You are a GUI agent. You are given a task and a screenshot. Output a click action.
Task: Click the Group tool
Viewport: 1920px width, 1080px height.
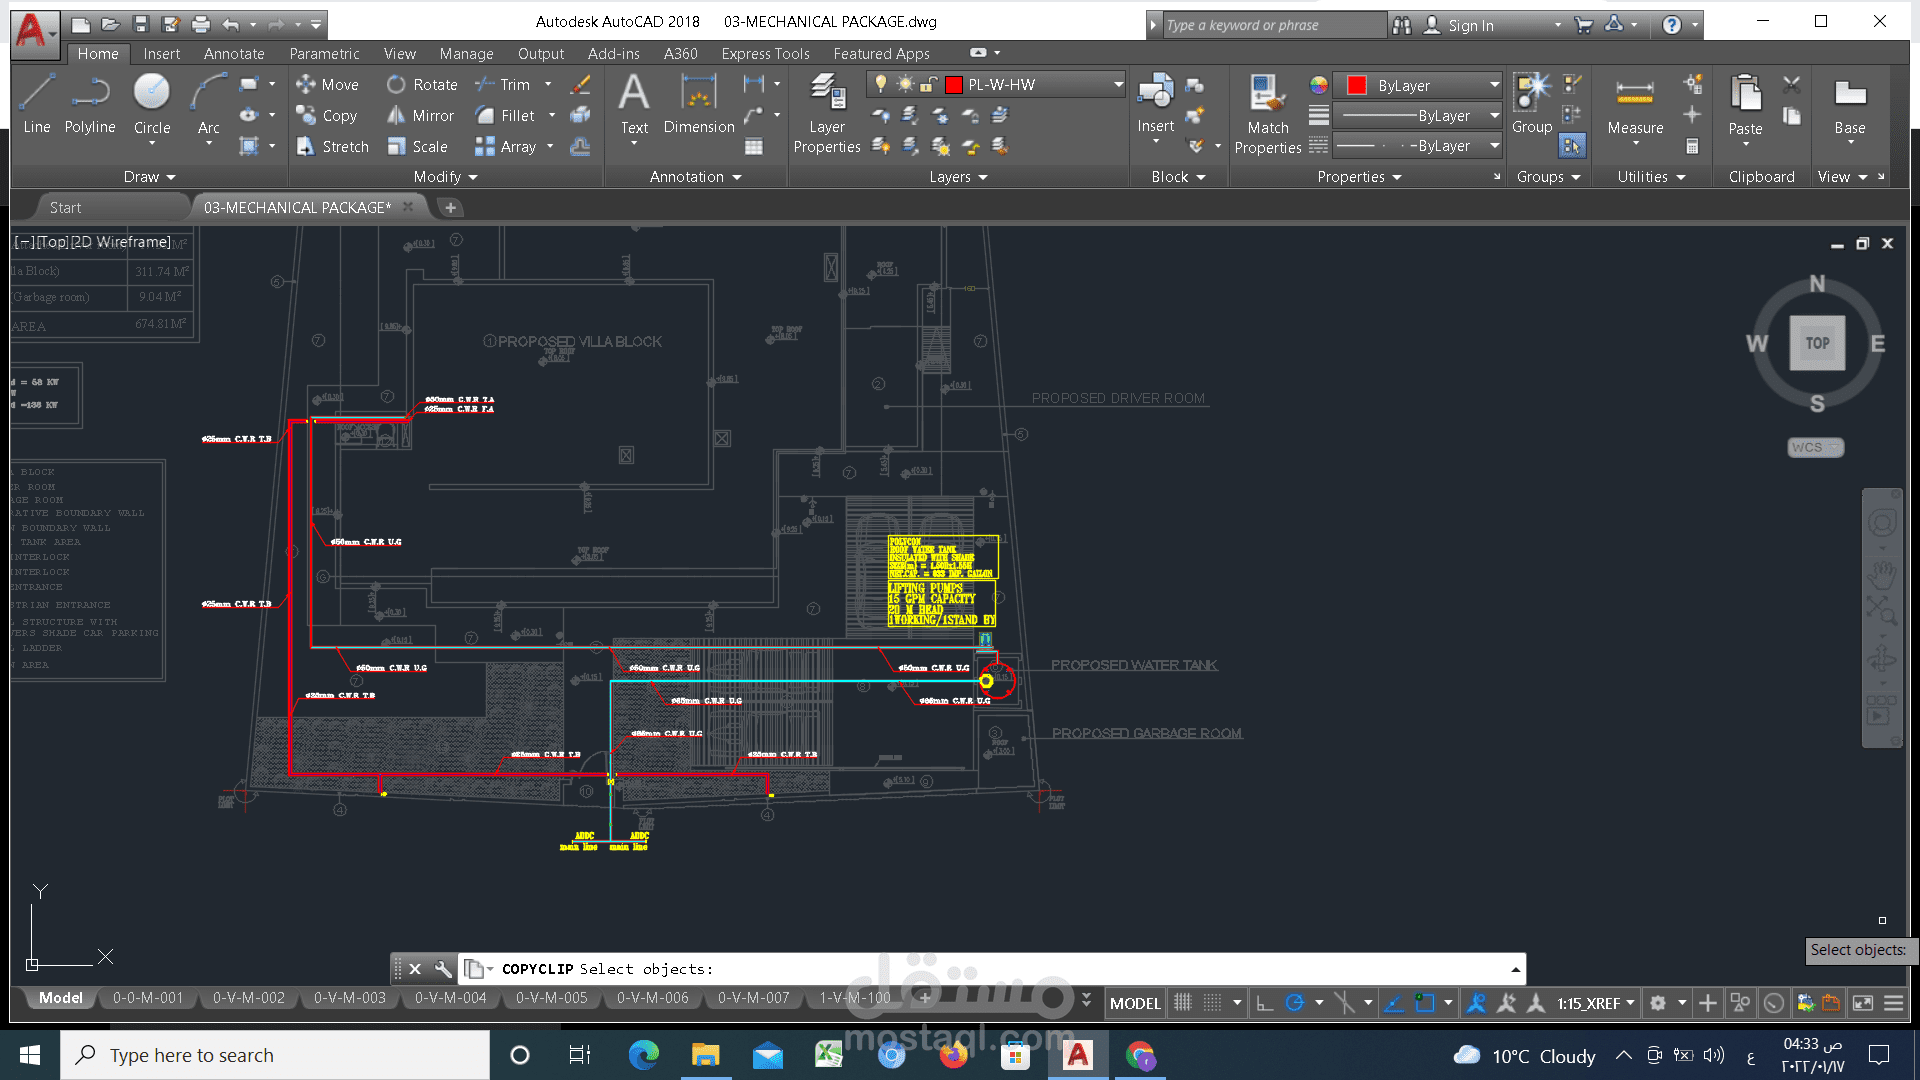pos(1532,103)
